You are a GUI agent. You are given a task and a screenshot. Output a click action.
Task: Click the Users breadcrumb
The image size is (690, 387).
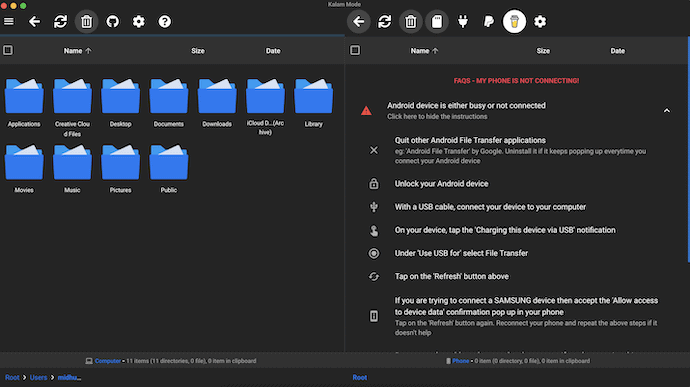(x=38, y=377)
